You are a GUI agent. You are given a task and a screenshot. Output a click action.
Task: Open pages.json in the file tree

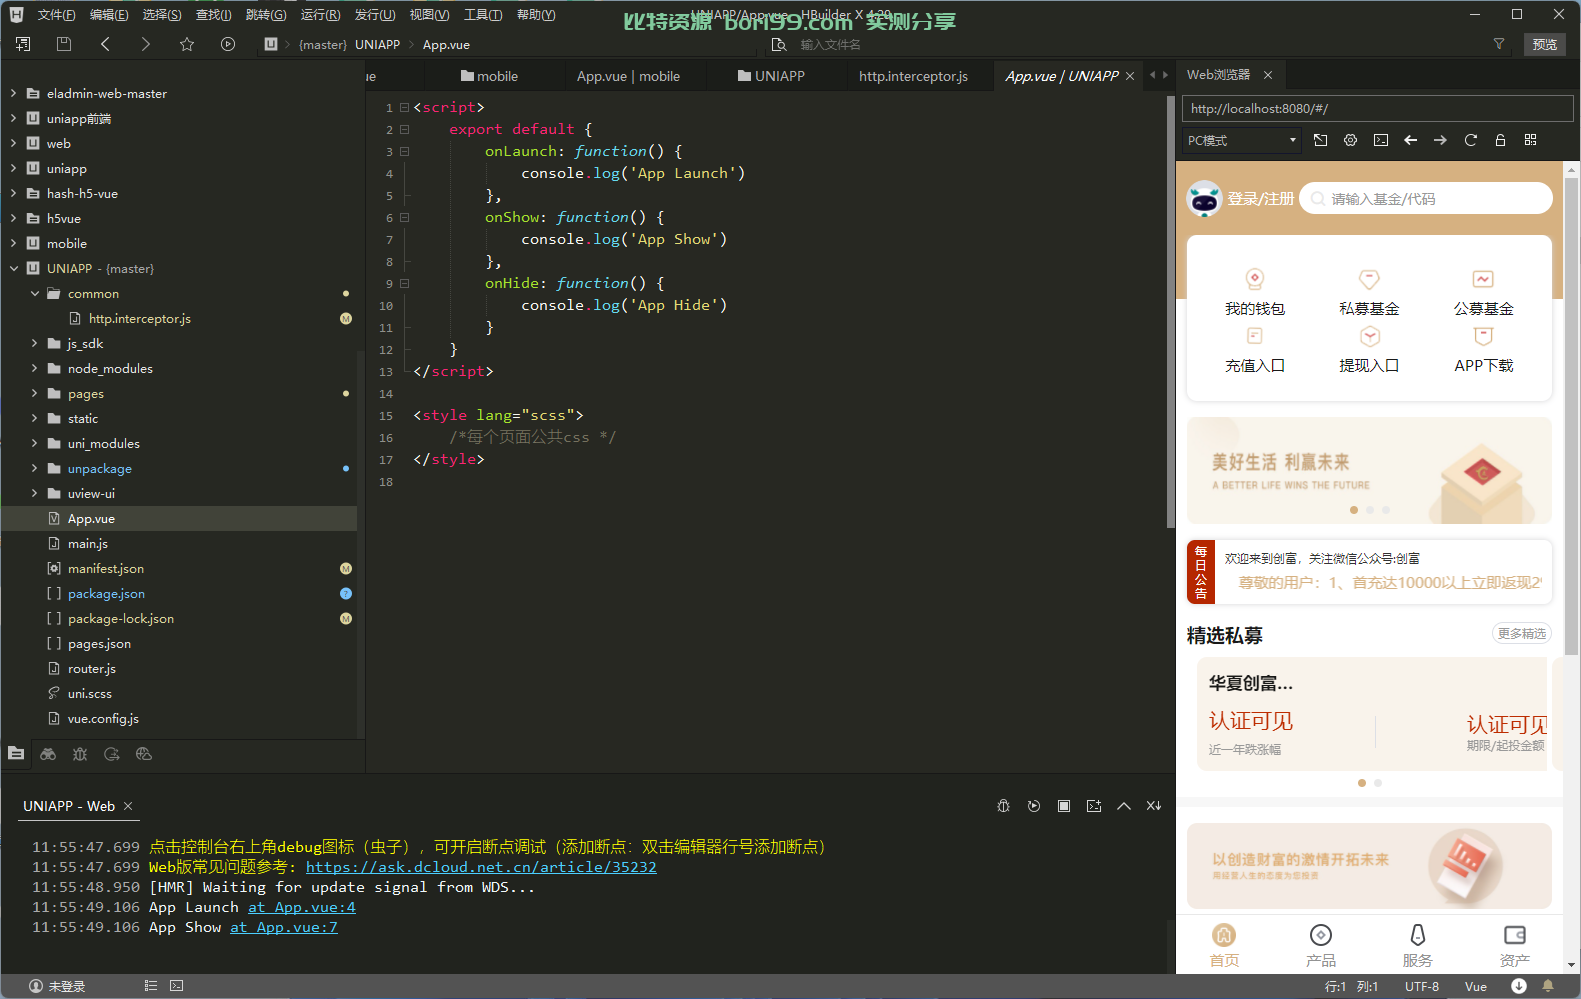tap(99, 643)
